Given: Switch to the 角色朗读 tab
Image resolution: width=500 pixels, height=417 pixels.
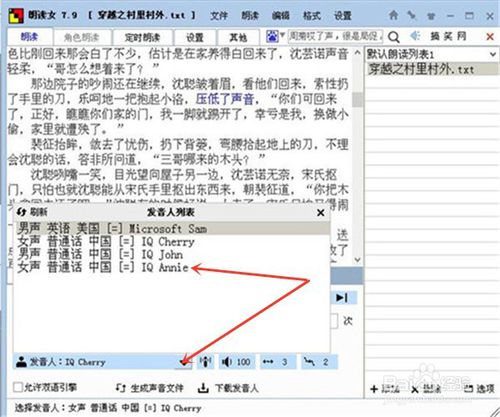Looking at the screenshot, I should tap(82, 37).
